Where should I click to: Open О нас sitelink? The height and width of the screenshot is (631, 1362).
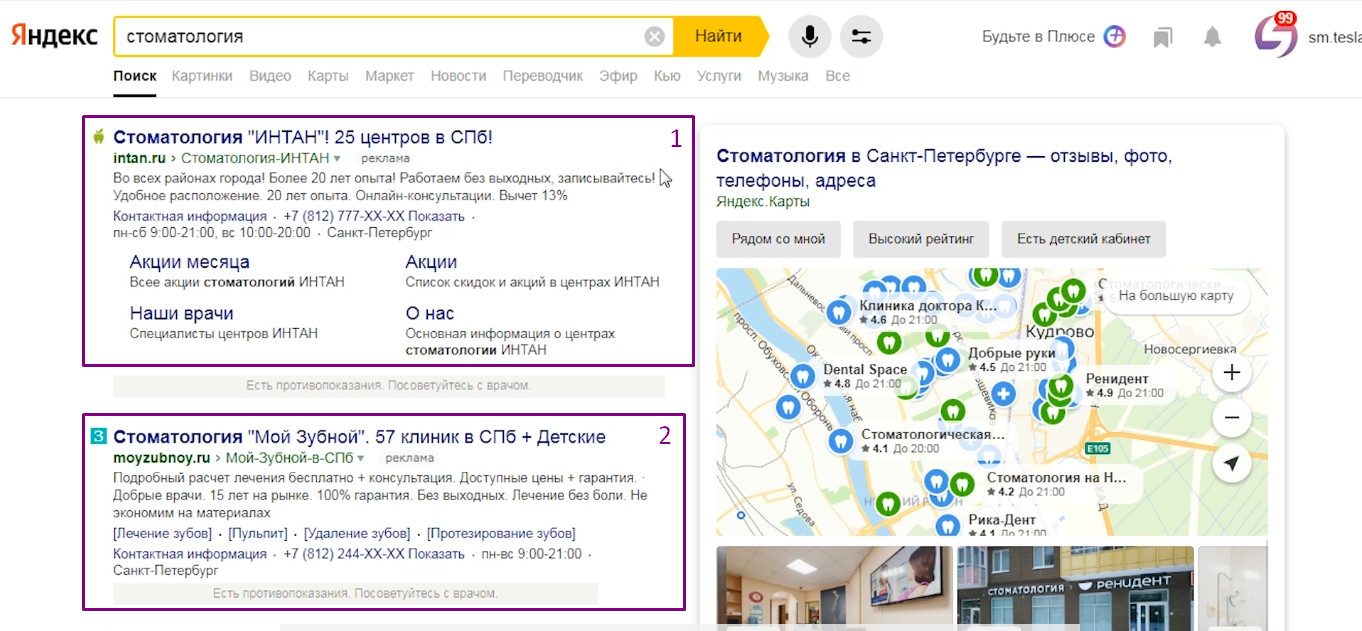430,313
